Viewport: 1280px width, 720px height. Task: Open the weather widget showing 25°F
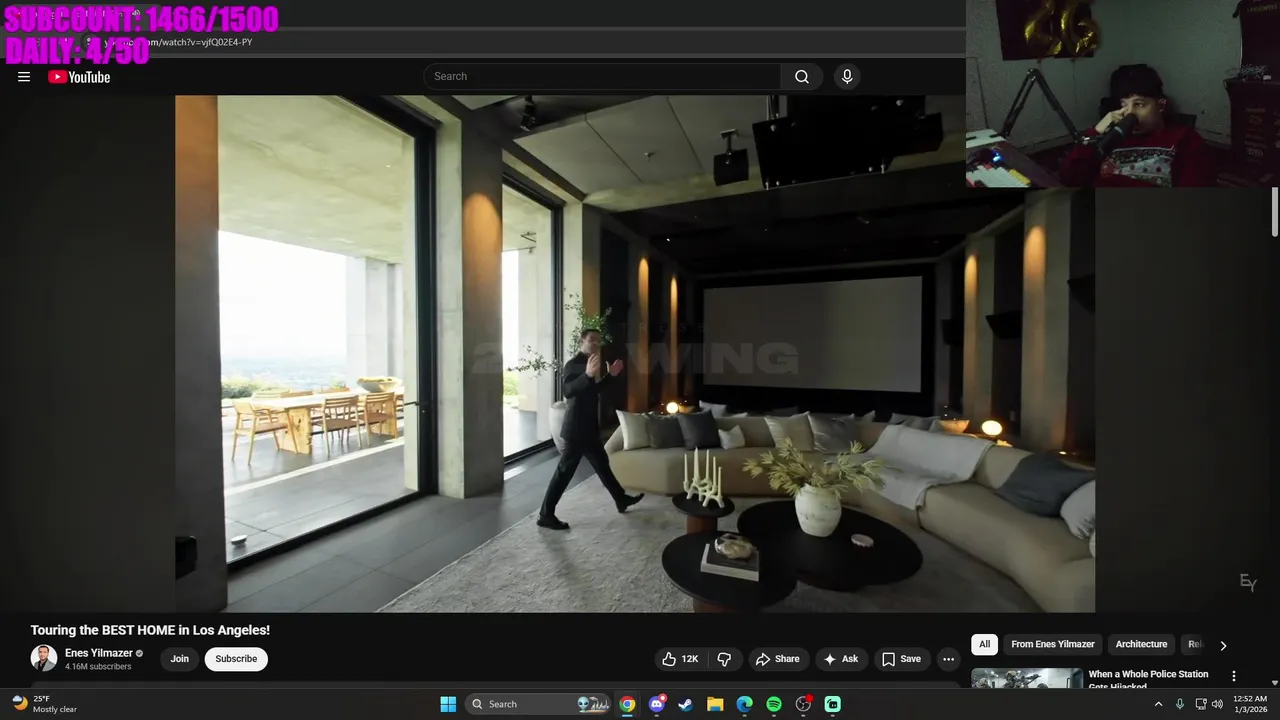(44, 704)
